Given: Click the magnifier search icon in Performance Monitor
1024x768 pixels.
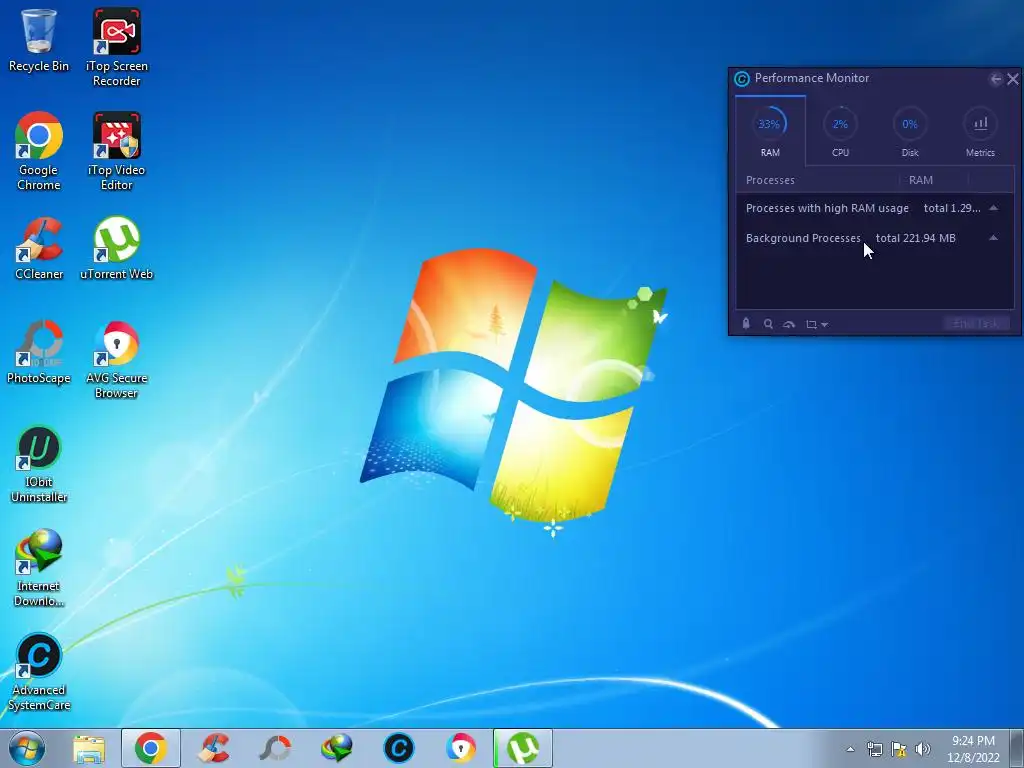Looking at the screenshot, I should (768, 324).
